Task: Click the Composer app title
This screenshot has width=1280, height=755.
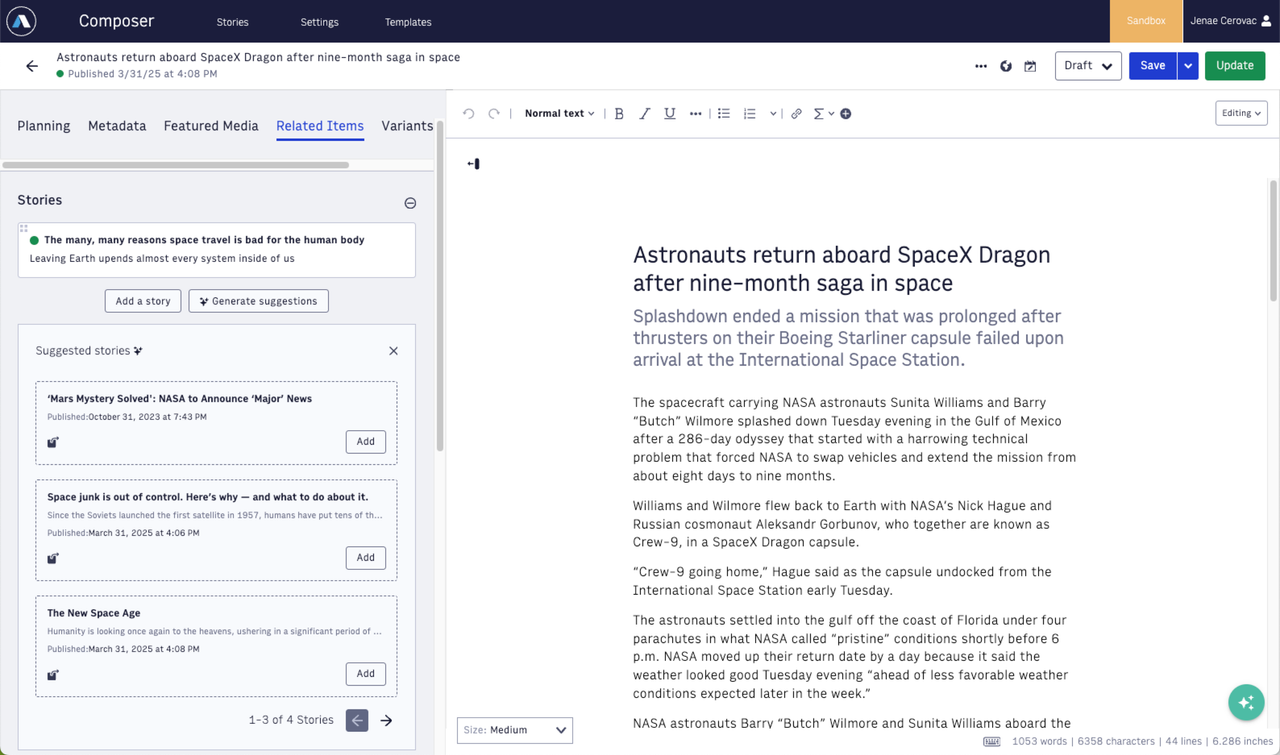Action: pyautogui.click(x=116, y=21)
